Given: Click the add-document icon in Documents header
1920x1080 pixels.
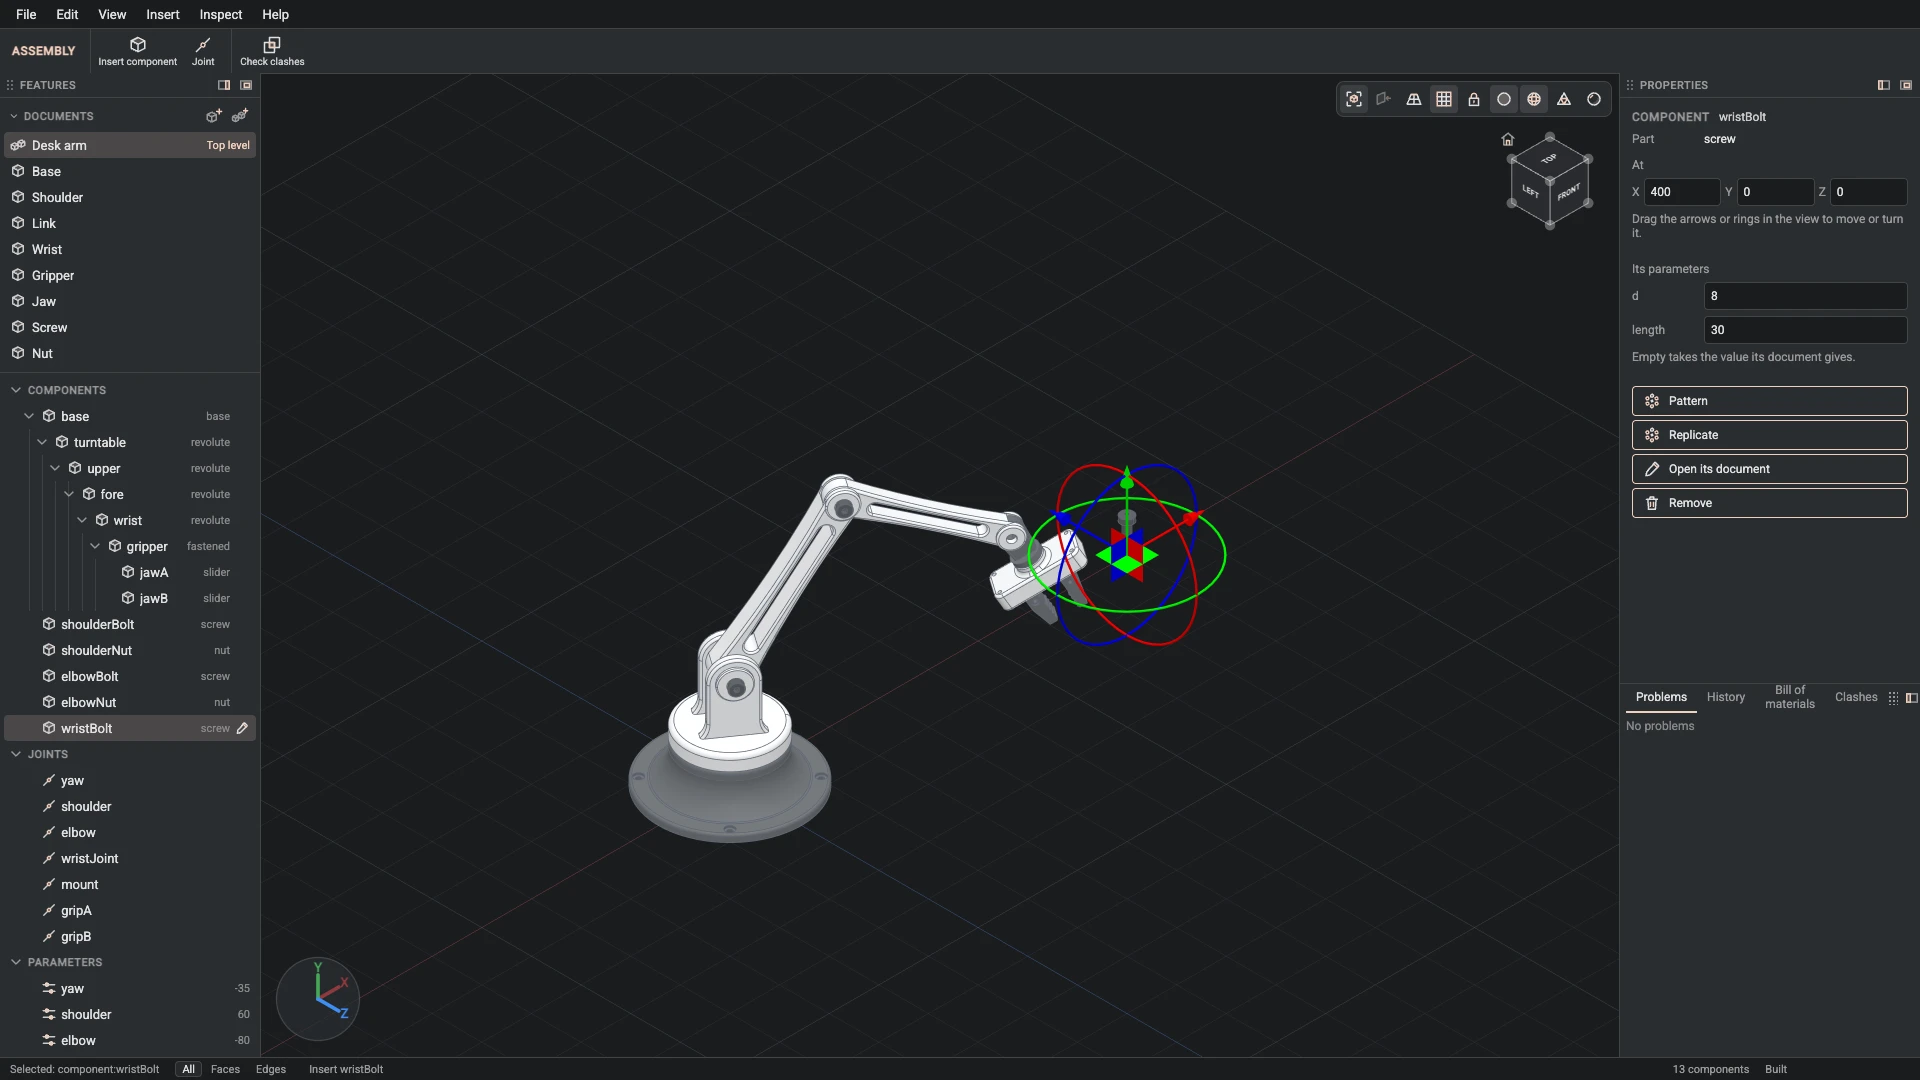Looking at the screenshot, I should coord(213,116).
